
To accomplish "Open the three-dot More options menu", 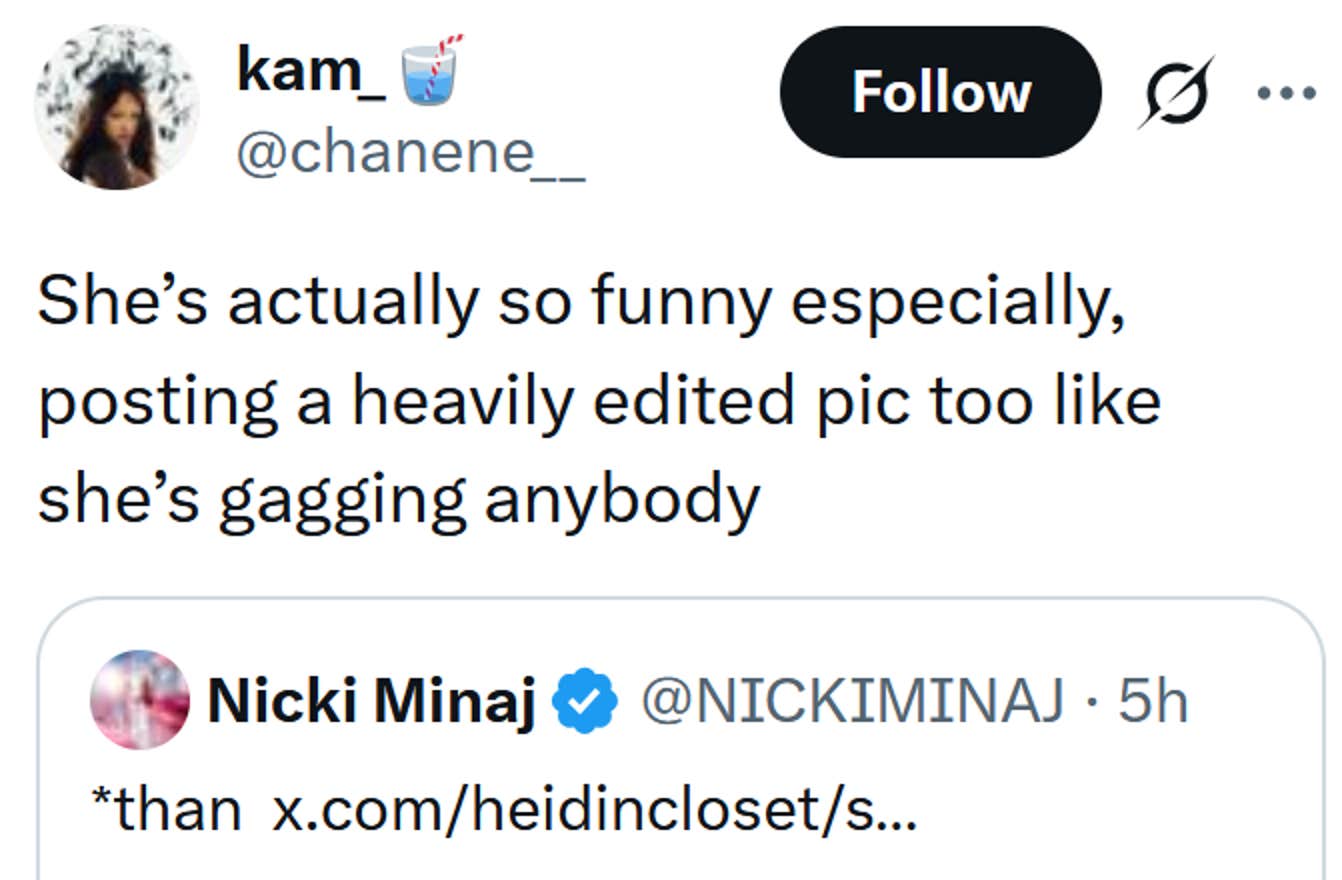I will pyautogui.click(x=1287, y=92).
